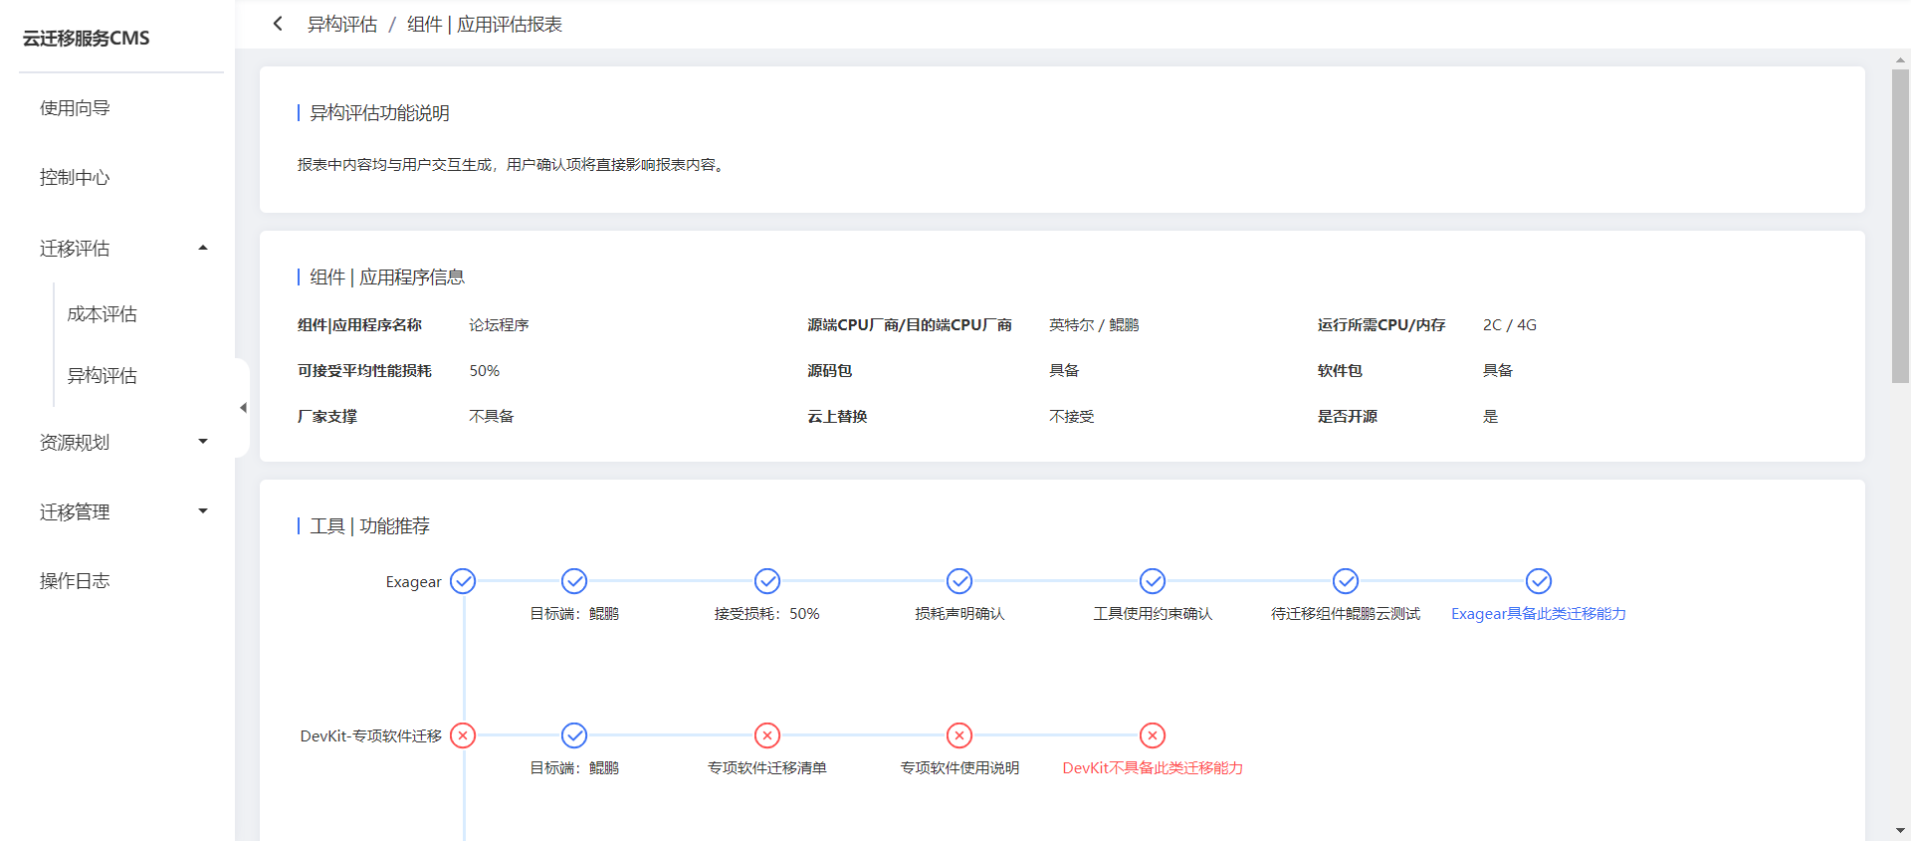
Task: Click the Exagear row check icon
Action: [463, 581]
